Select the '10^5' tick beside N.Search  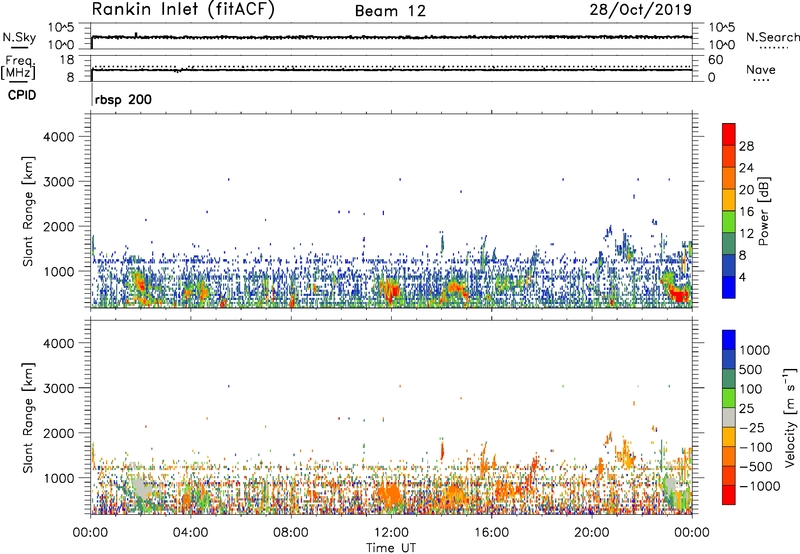(x=721, y=27)
